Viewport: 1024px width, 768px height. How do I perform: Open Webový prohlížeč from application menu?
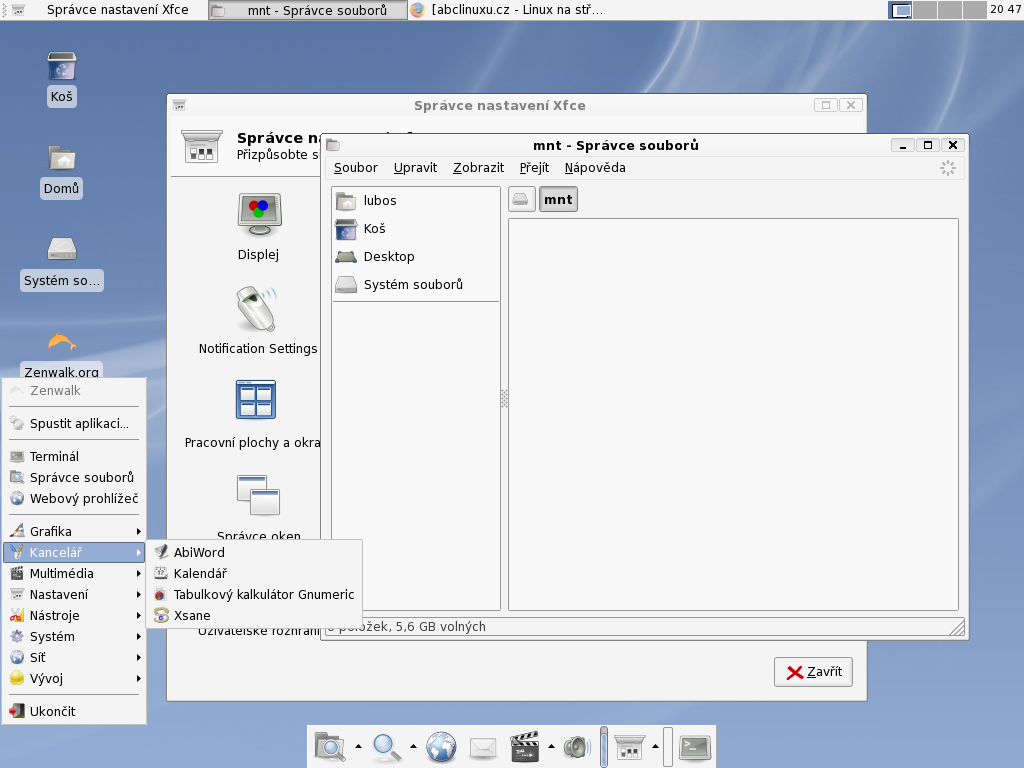pos(74,498)
